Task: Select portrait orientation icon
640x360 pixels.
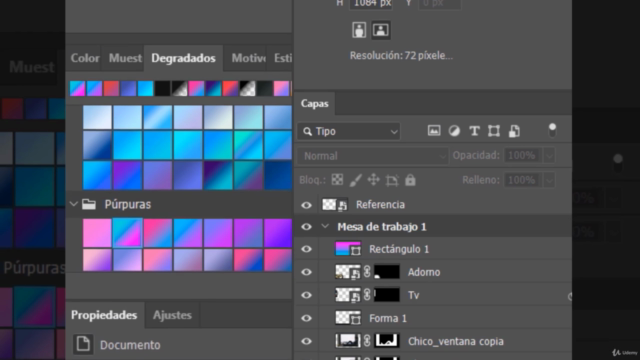Action: click(359, 30)
